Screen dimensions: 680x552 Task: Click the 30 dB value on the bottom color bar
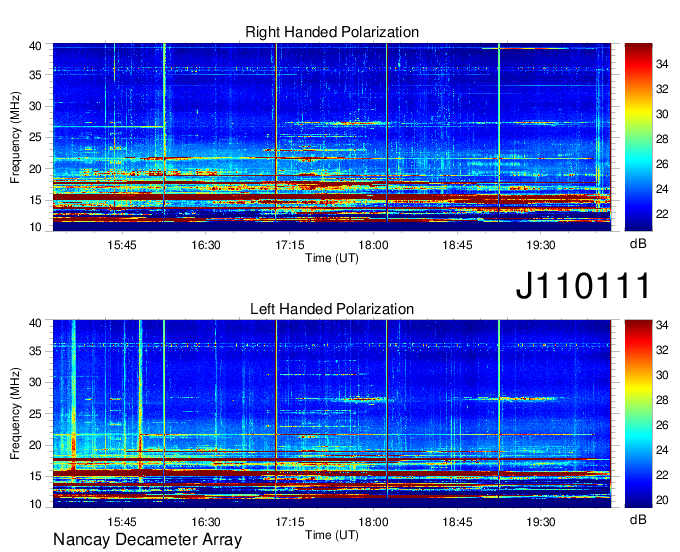(662, 375)
